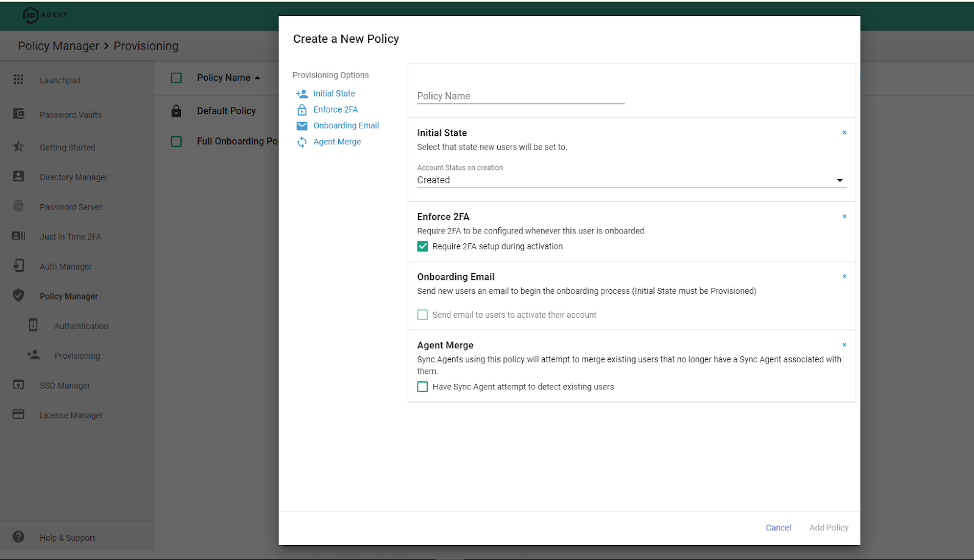Open Password Vaults in the sidebar
974x560 pixels.
[71, 115]
